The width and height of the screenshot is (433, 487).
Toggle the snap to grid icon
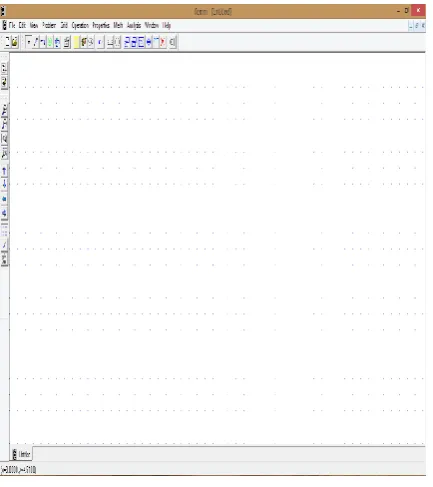point(4,245)
